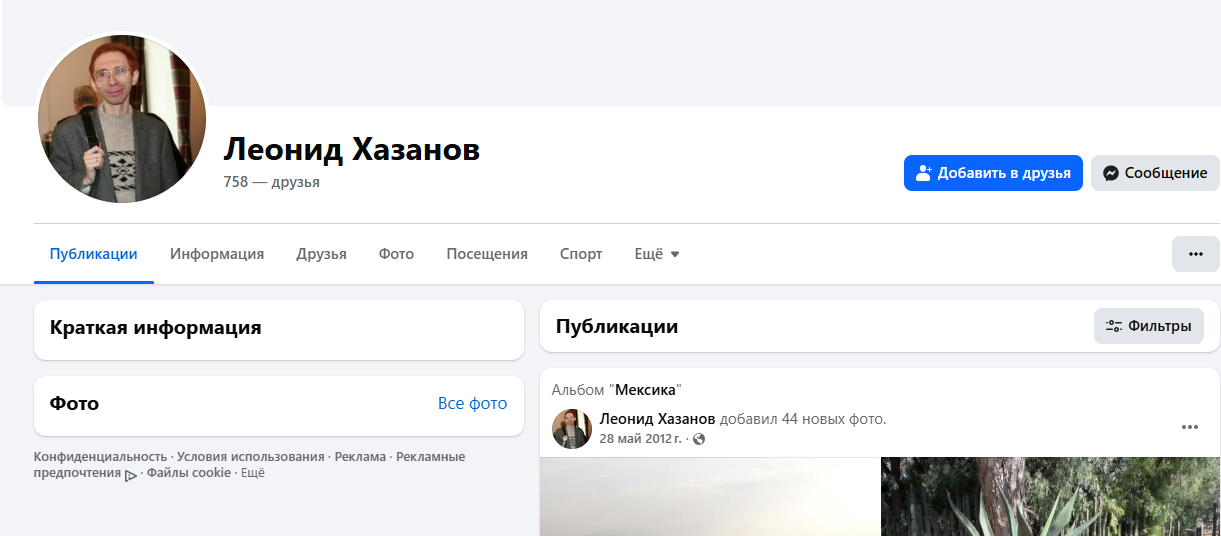
Task: Open the Спорт tab
Action: pos(581,254)
